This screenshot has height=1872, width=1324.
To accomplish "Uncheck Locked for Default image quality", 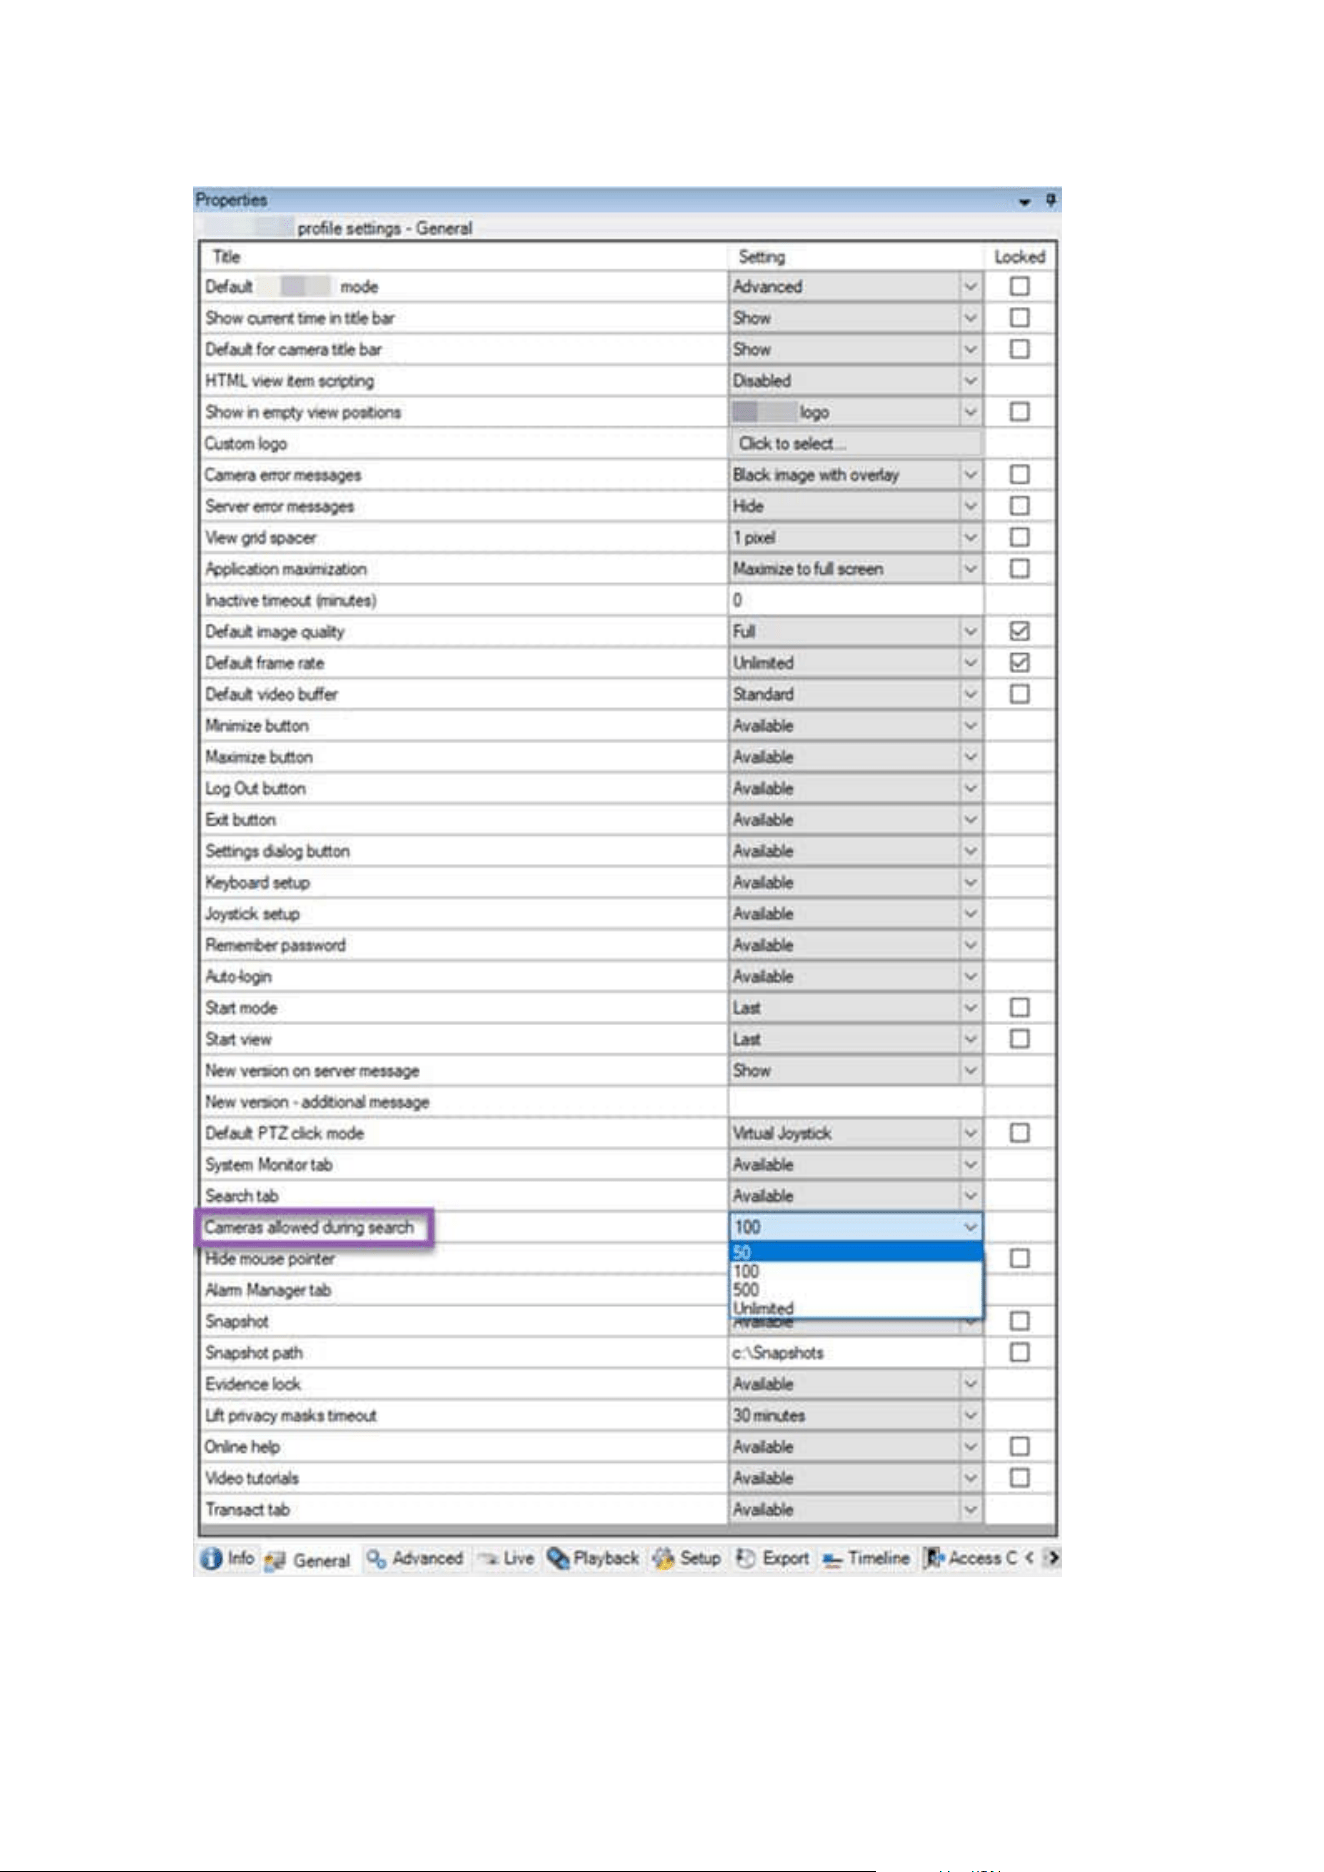I will click(x=1019, y=632).
